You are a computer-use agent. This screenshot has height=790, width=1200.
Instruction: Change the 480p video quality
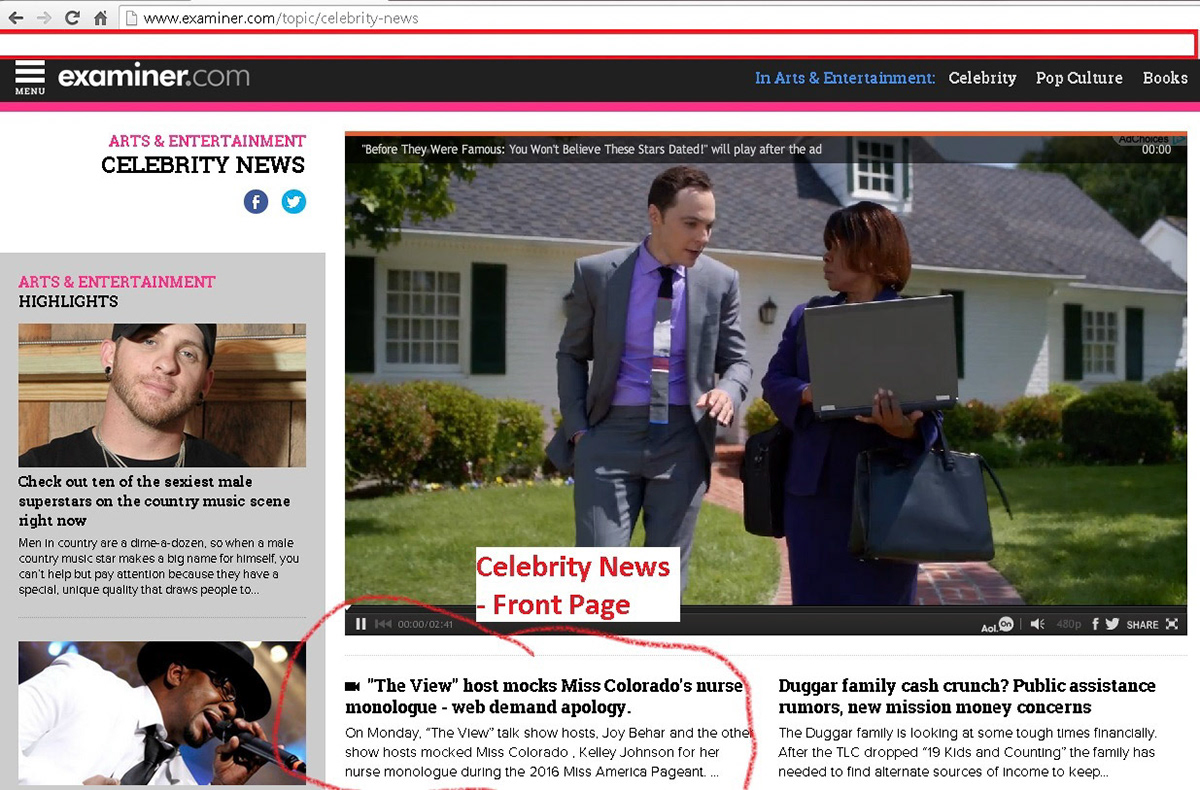point(1069,624)
